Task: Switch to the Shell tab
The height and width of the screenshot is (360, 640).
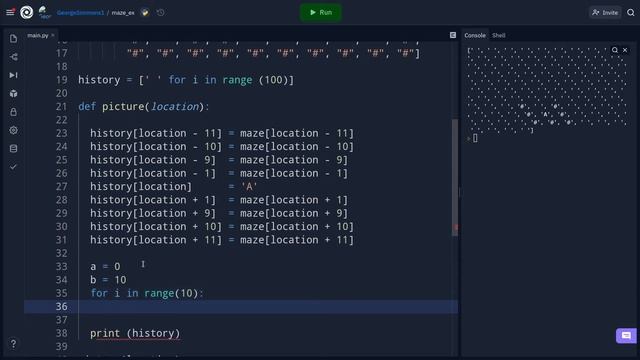Action: point(499,36)
